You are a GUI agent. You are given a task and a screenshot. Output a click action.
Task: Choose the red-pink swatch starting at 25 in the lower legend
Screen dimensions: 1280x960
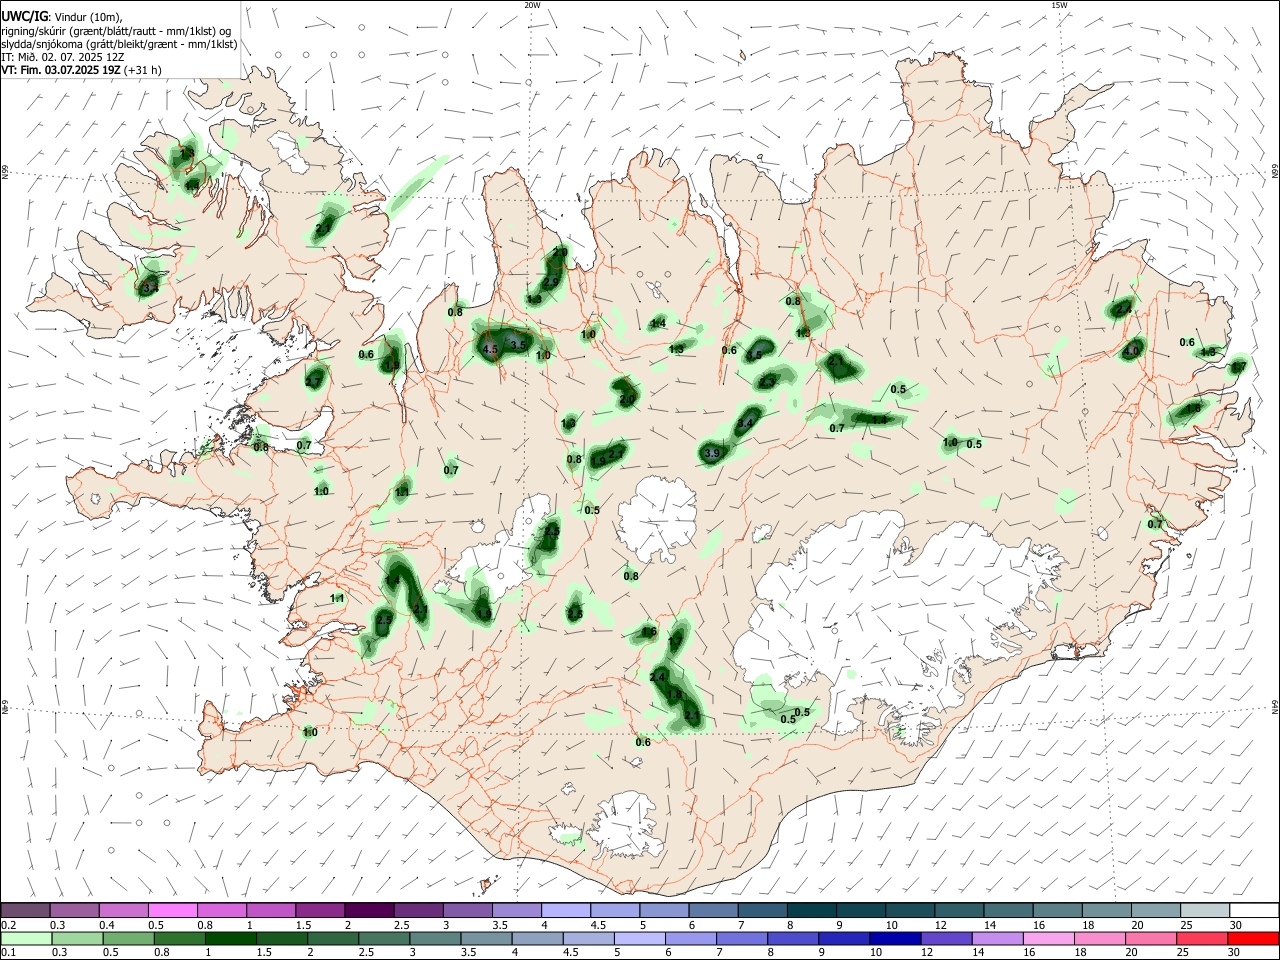point(1202,938)
